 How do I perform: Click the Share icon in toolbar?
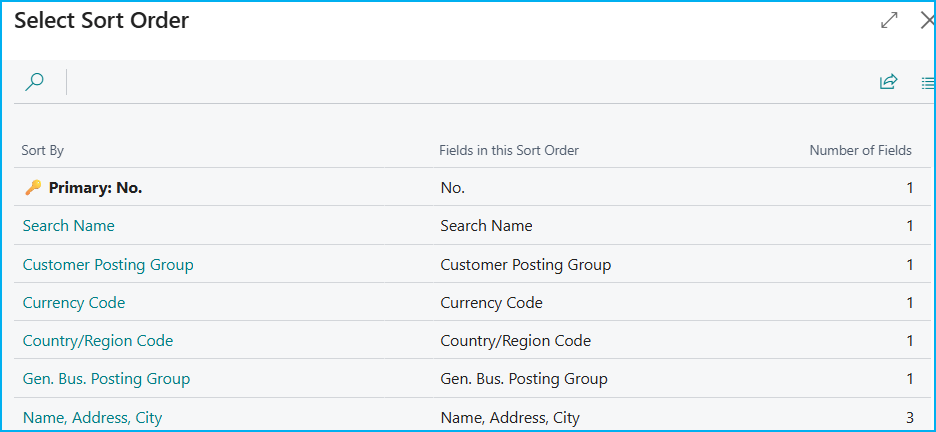888,82
